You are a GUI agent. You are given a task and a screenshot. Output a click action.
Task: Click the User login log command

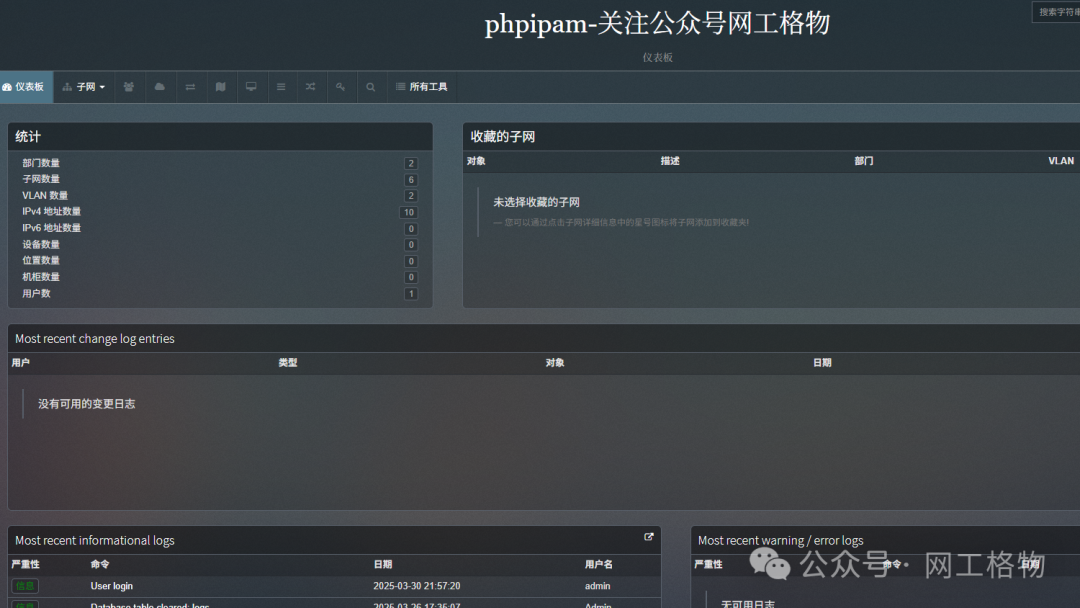tap(112, 586)
